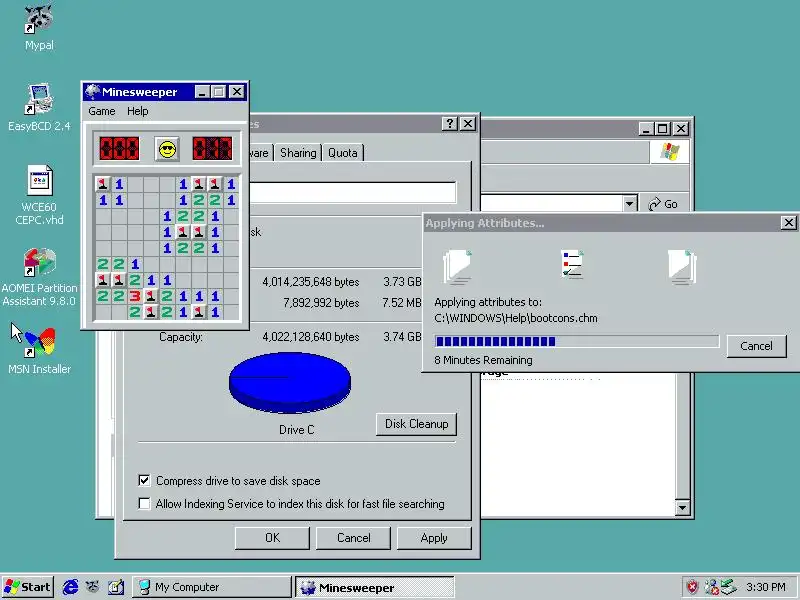Close the Applying Attributes dialog
Viewport: 800px width, 600px height.
tap(788, 223)
